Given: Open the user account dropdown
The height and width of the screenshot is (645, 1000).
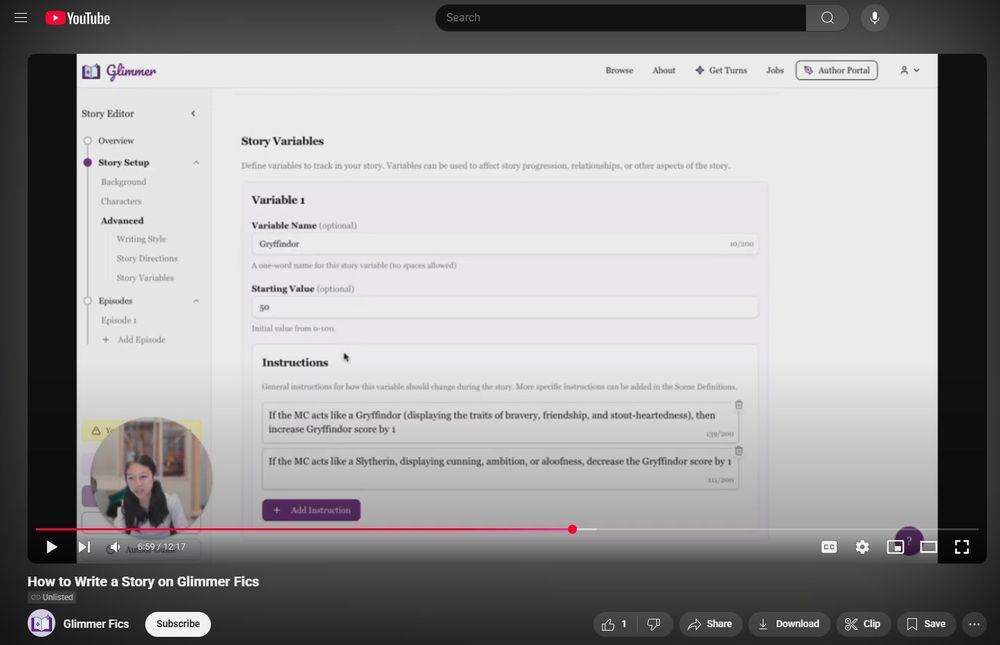Looking at the screenshot, I should [909, 70].
